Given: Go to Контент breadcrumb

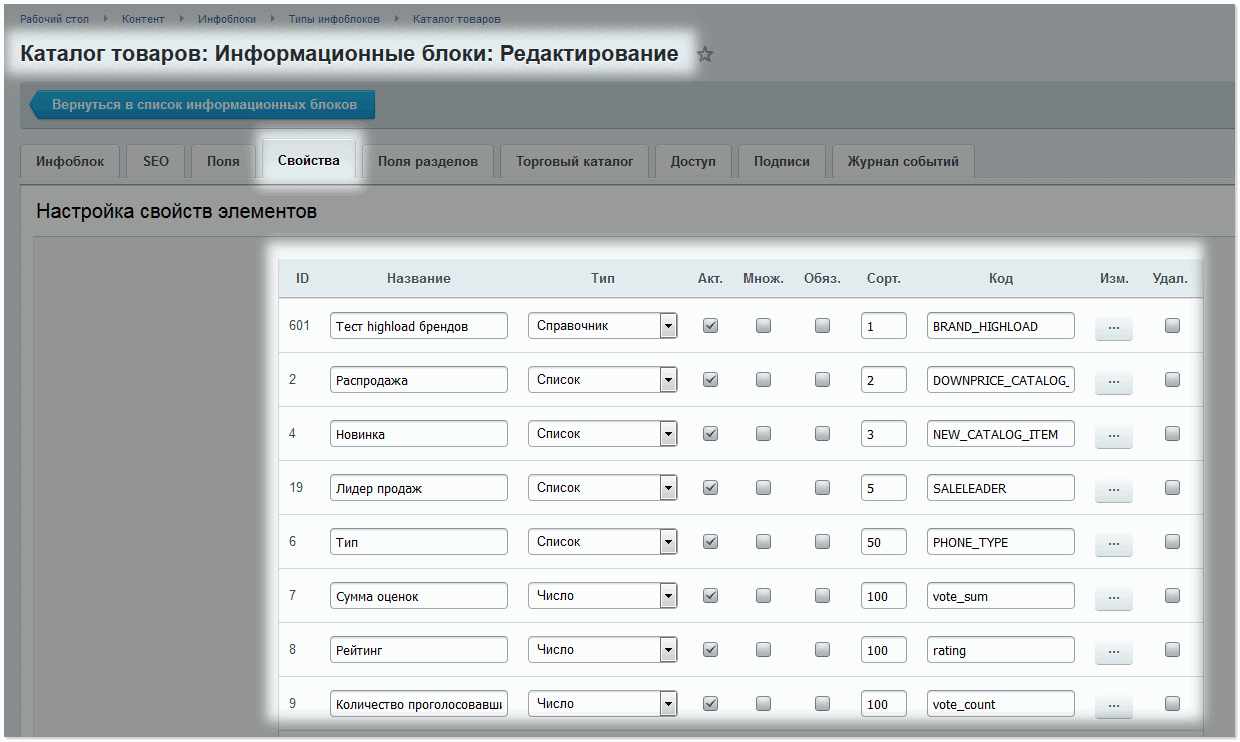Looking at the screenshot, I should (x=144, y=19).
